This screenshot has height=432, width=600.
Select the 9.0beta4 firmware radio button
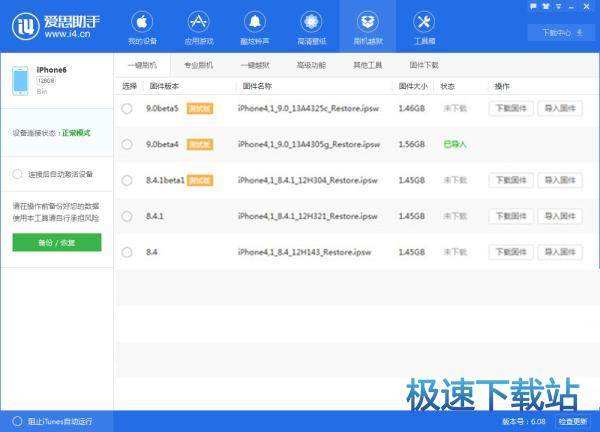coord(127,144)
